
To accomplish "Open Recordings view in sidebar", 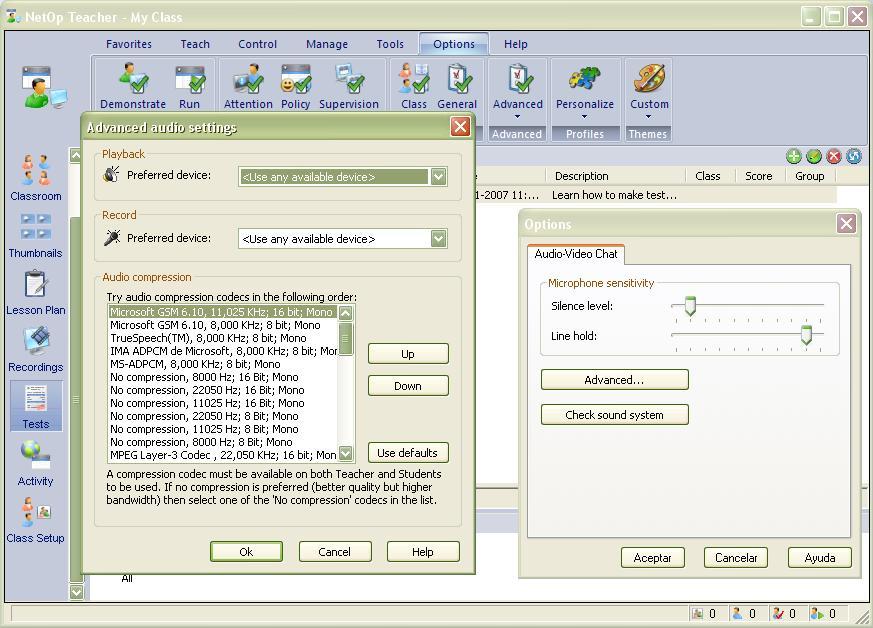I will (36, 350).
